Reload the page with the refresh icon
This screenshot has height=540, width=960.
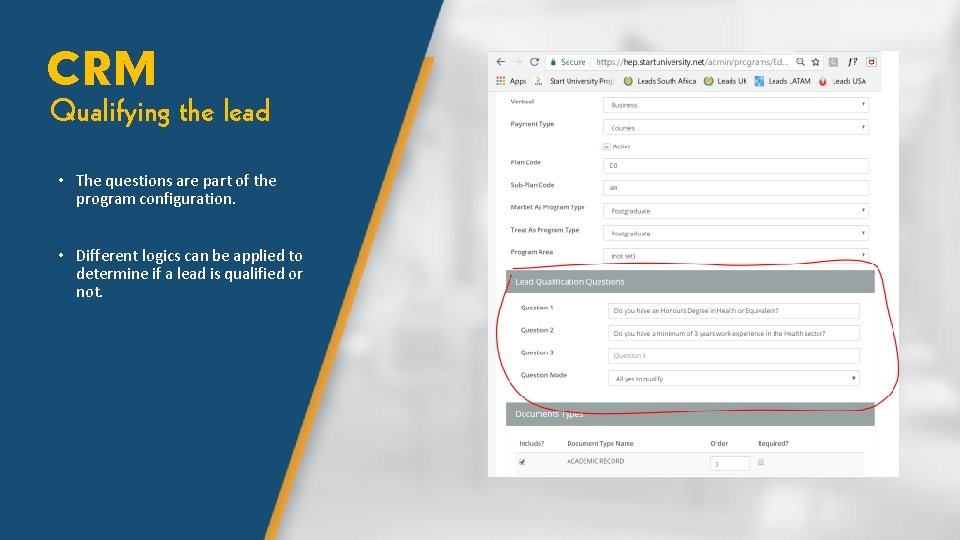pos(534,62)
